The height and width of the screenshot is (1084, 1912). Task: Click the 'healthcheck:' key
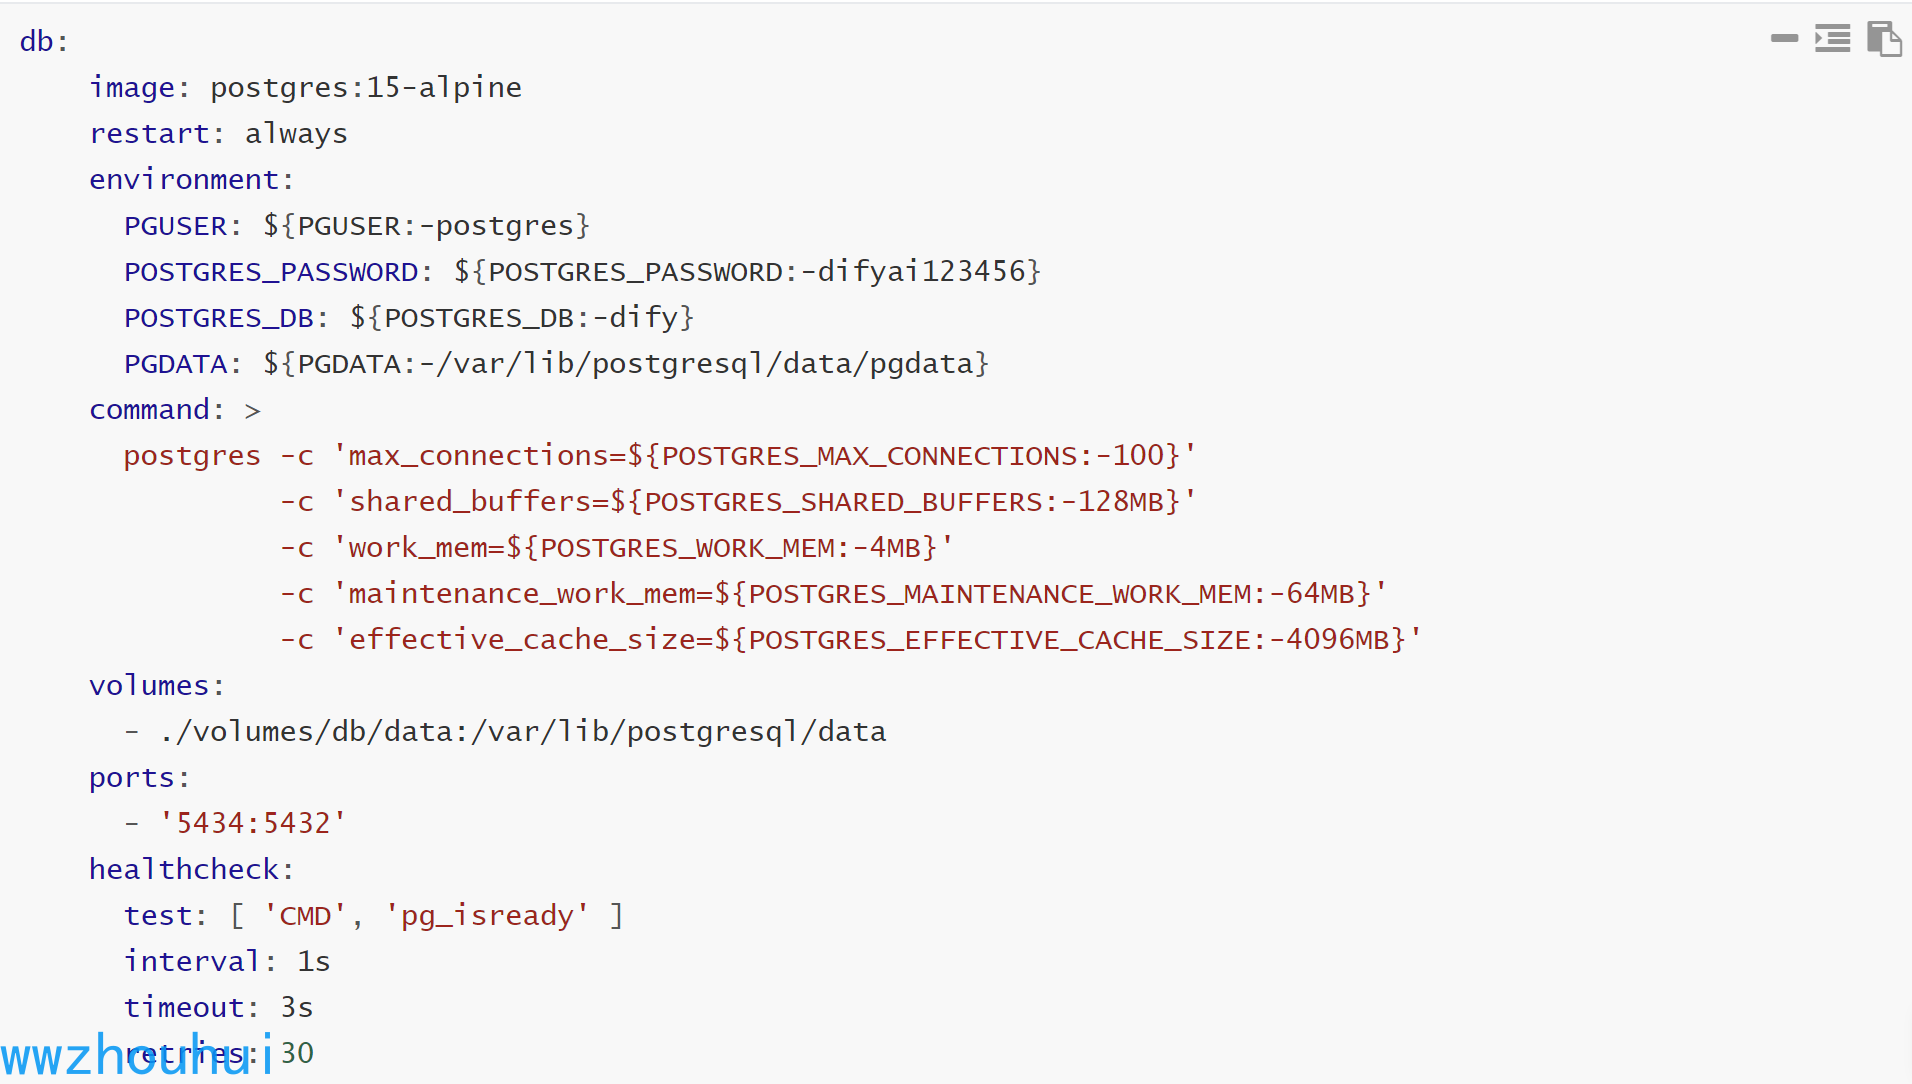click(192, 869)
